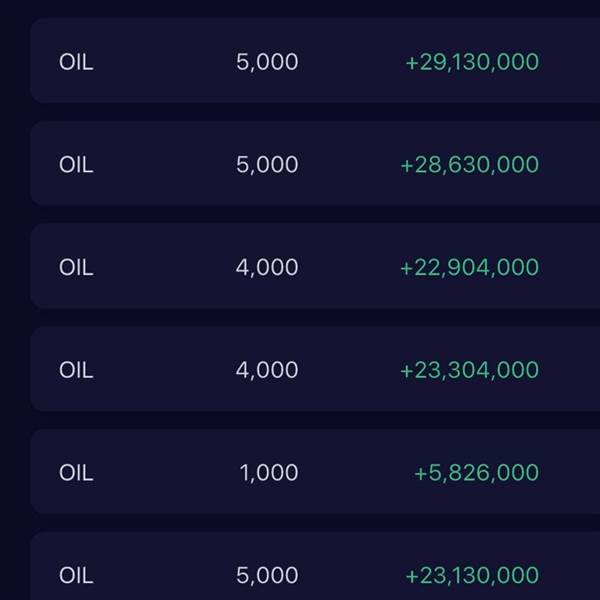
Task: Click the 1,000 quantity value
Action: (269, 473)
